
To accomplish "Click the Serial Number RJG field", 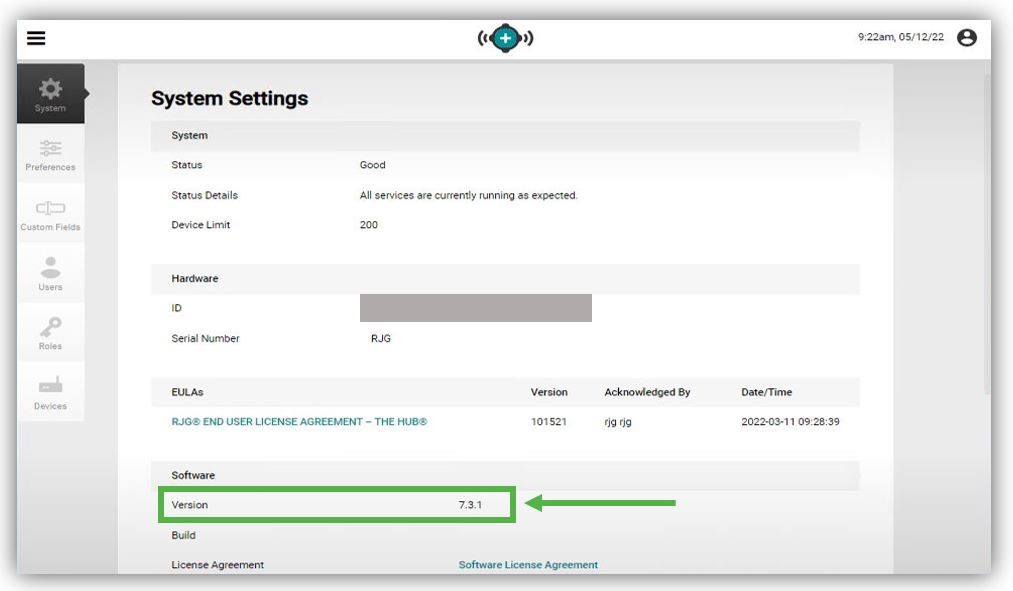I will [370, 338].
